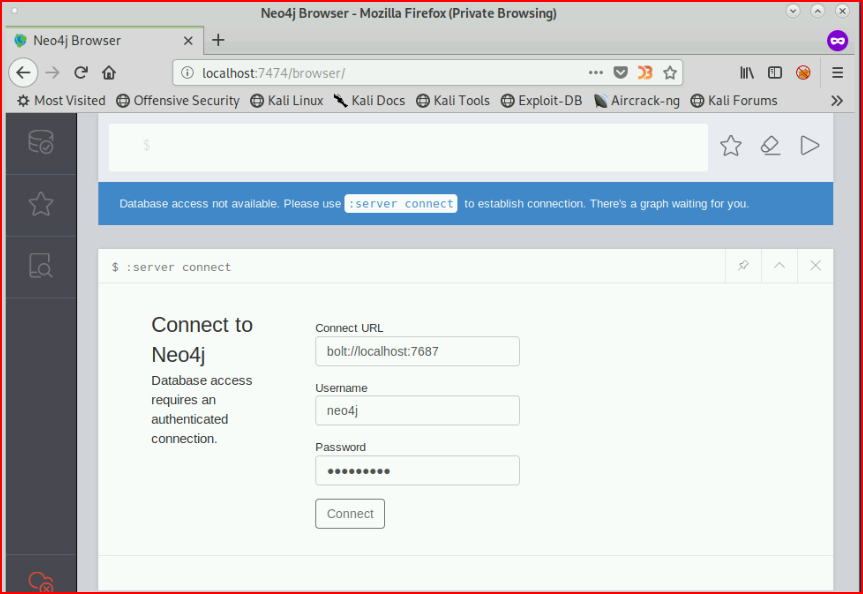Focus the Connect URL field
The width and height of the screenshot is (863, 594).
coord(417,351)
